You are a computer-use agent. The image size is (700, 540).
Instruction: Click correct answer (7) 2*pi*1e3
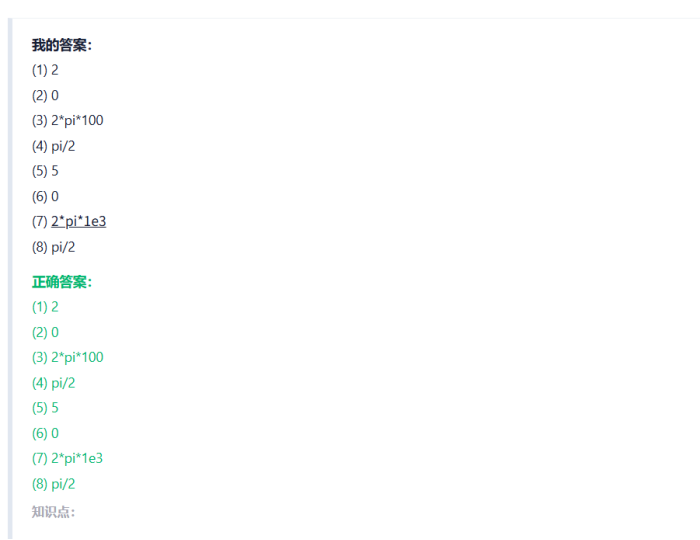(67, 458)
